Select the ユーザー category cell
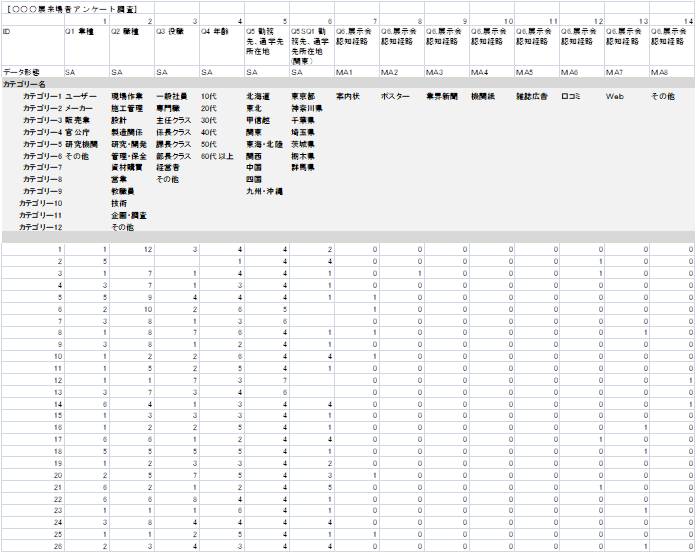Viewport: 697px width, 554px height. [82, 97]
